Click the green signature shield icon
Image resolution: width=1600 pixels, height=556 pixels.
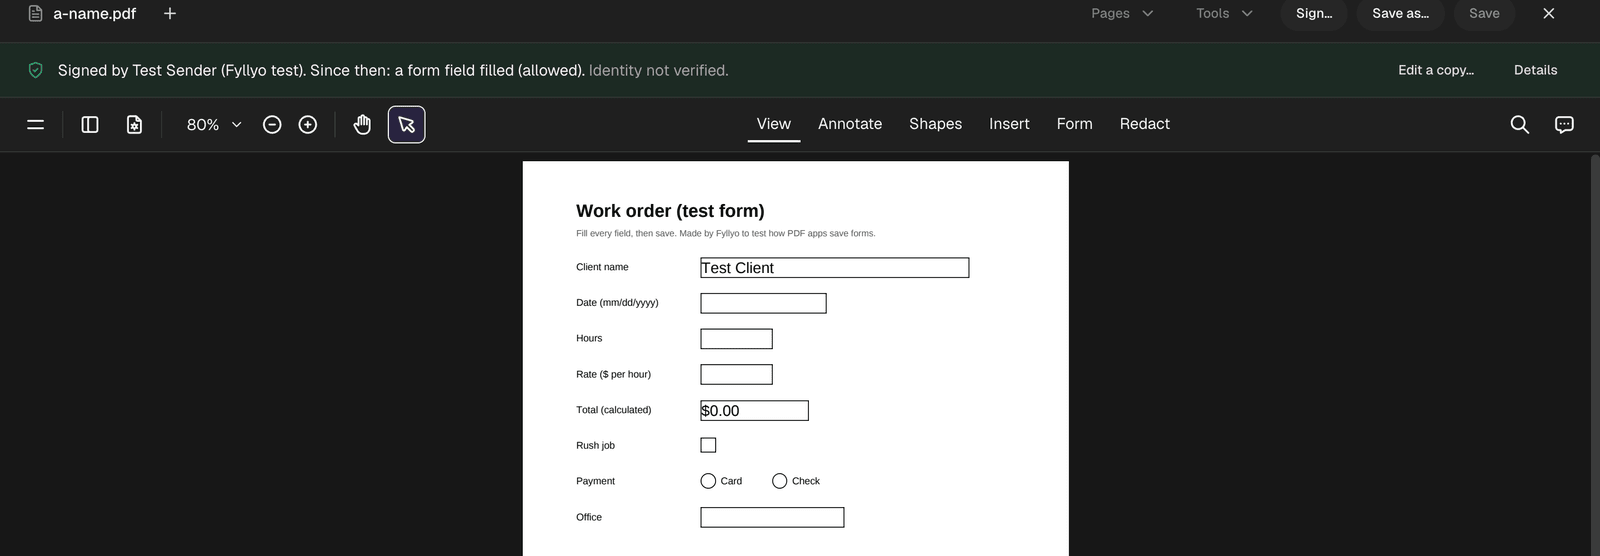click(35, 70)
